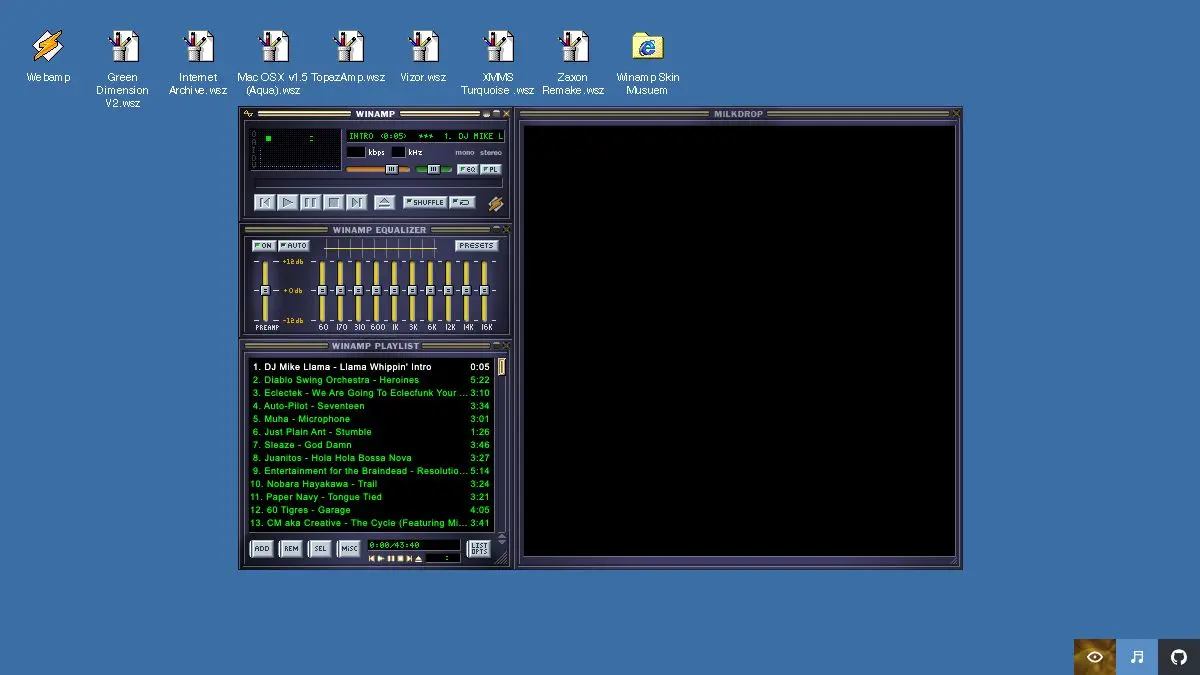Click the large Pause button in Winamp main window
The height and width of the screenshot is (675, 1200).
311,202
